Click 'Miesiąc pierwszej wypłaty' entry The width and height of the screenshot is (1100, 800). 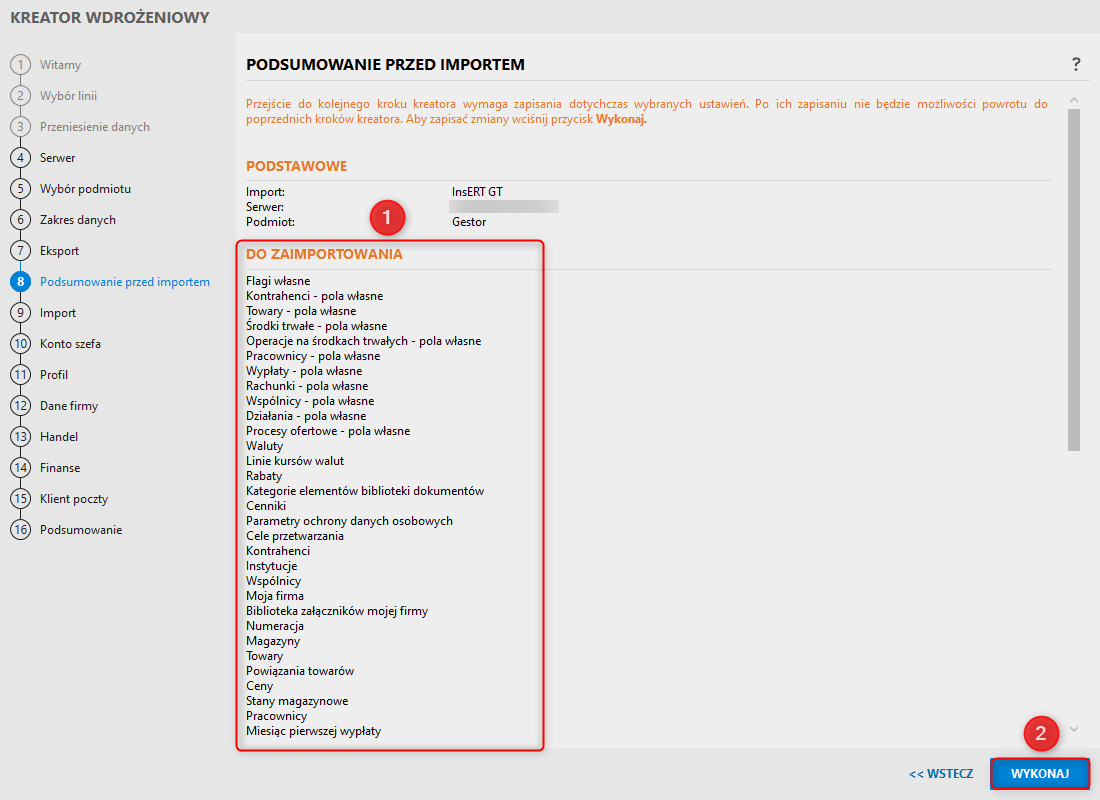[314, 731]
